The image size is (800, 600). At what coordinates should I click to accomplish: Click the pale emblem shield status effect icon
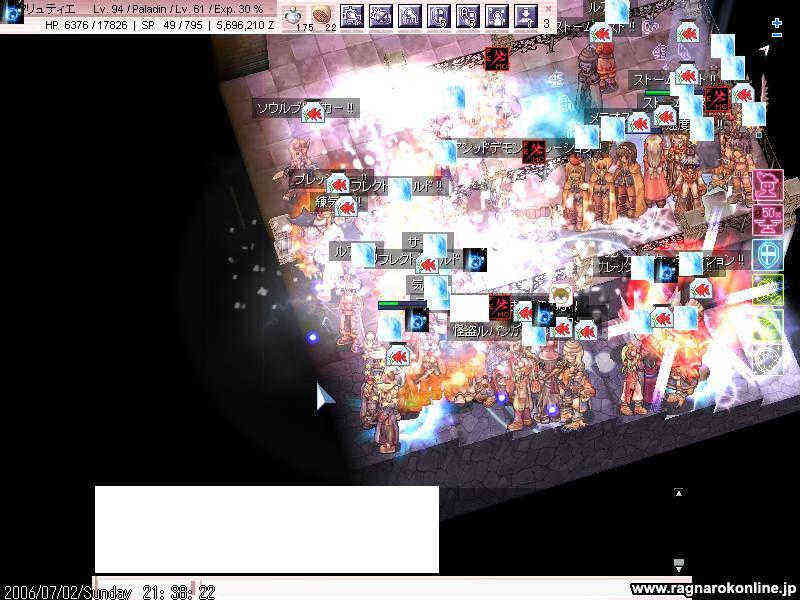(x=768, y=359)
